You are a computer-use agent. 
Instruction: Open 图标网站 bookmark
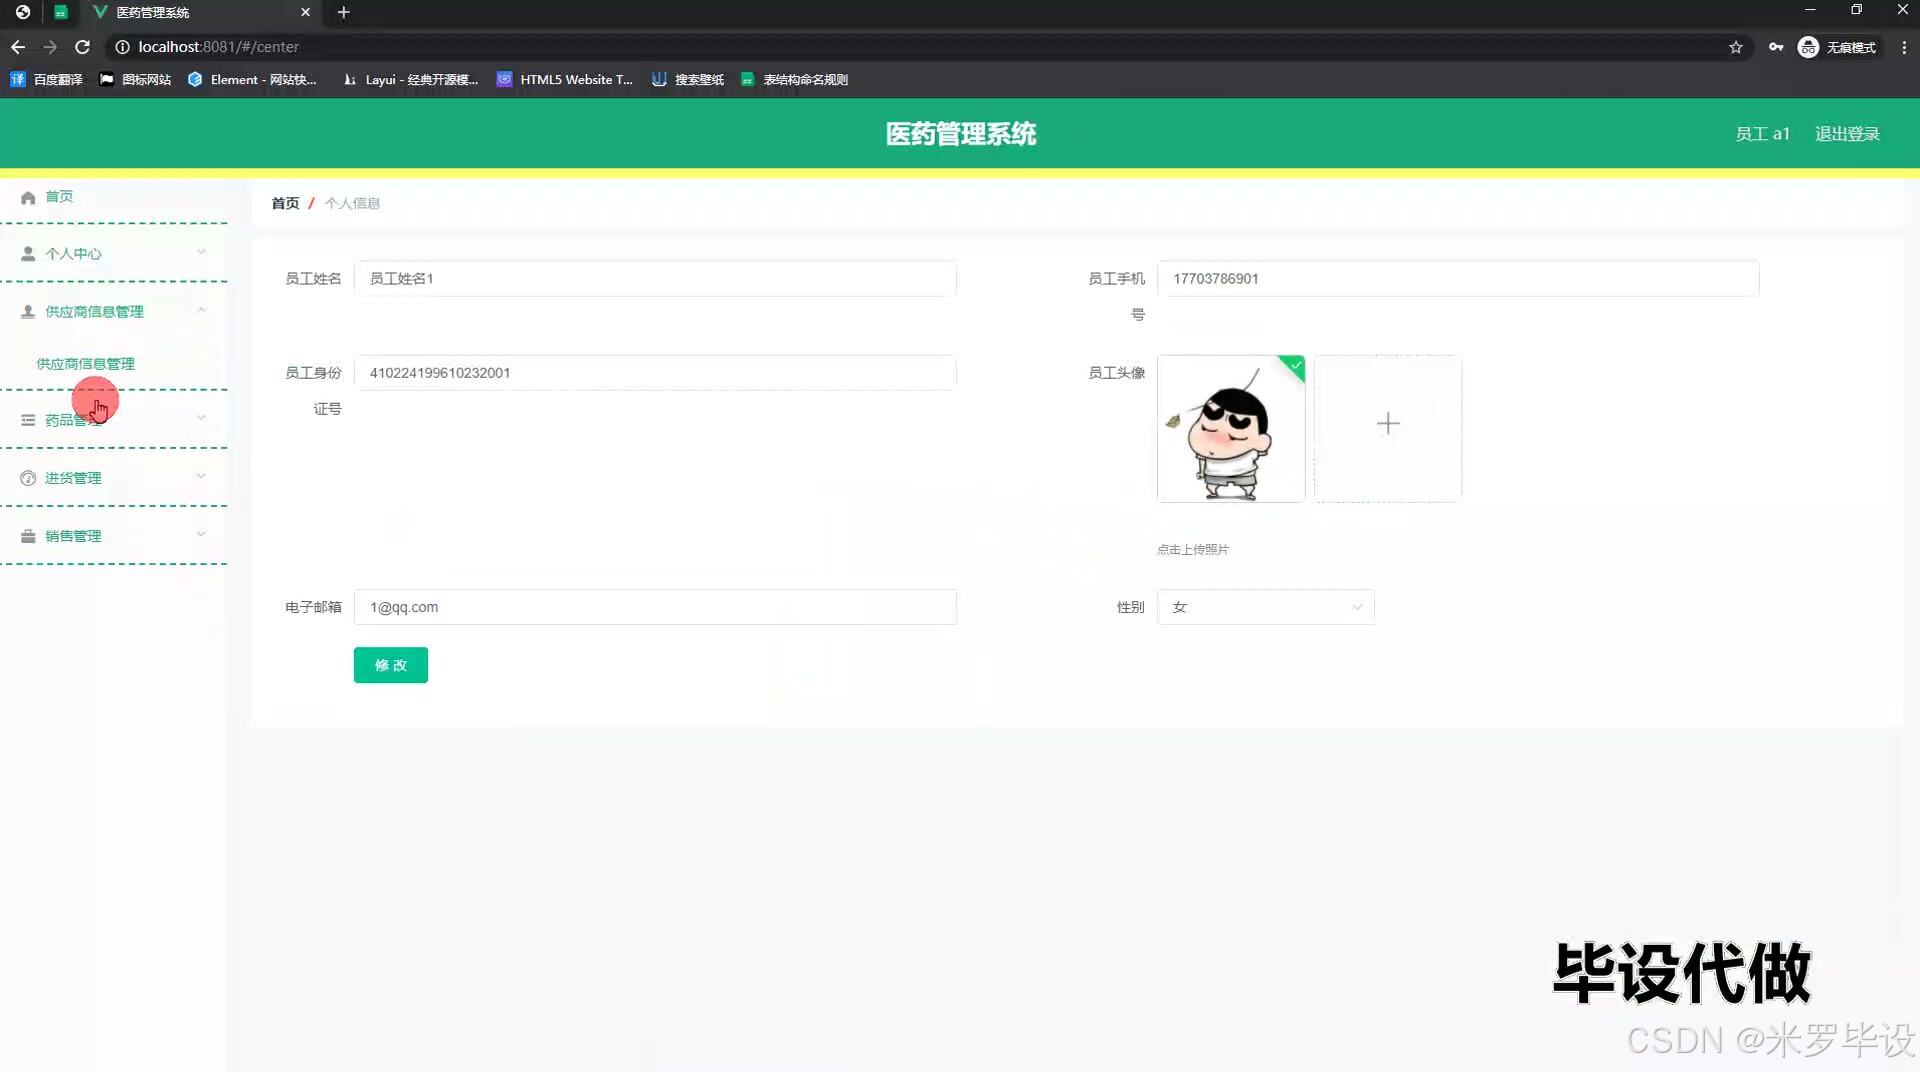pos(136,80)
